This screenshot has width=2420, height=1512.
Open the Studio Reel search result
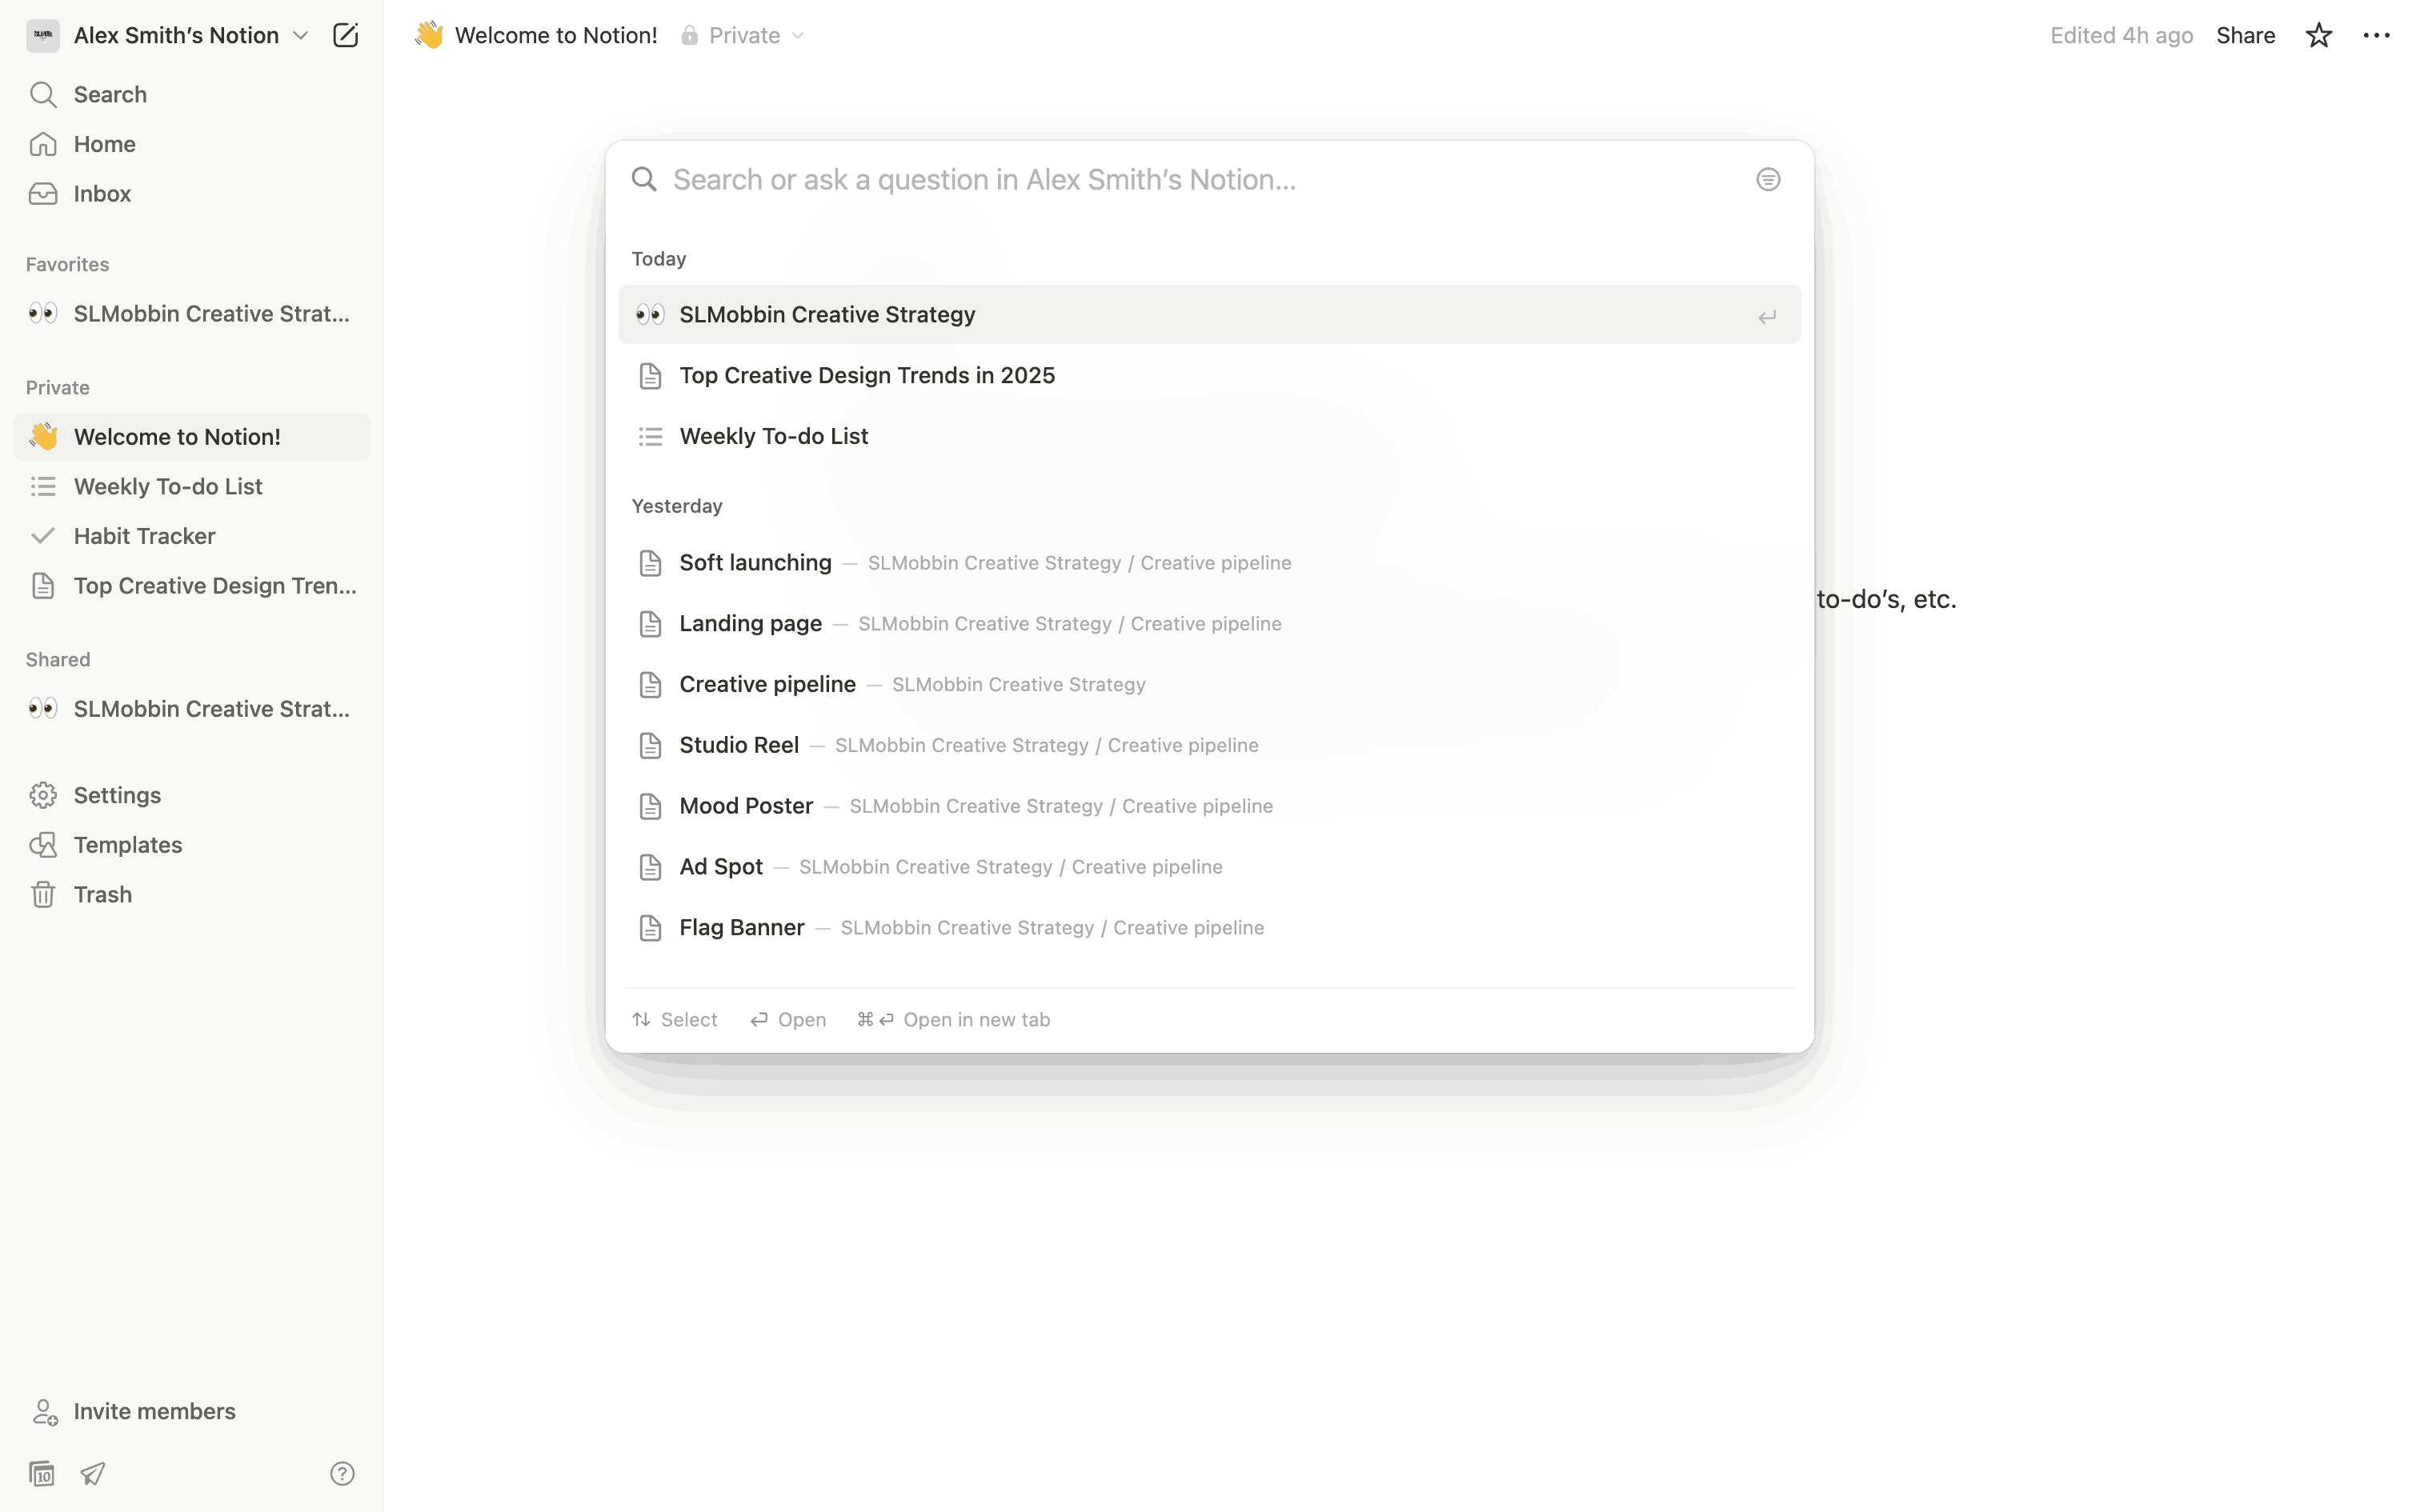click(738, 745)
